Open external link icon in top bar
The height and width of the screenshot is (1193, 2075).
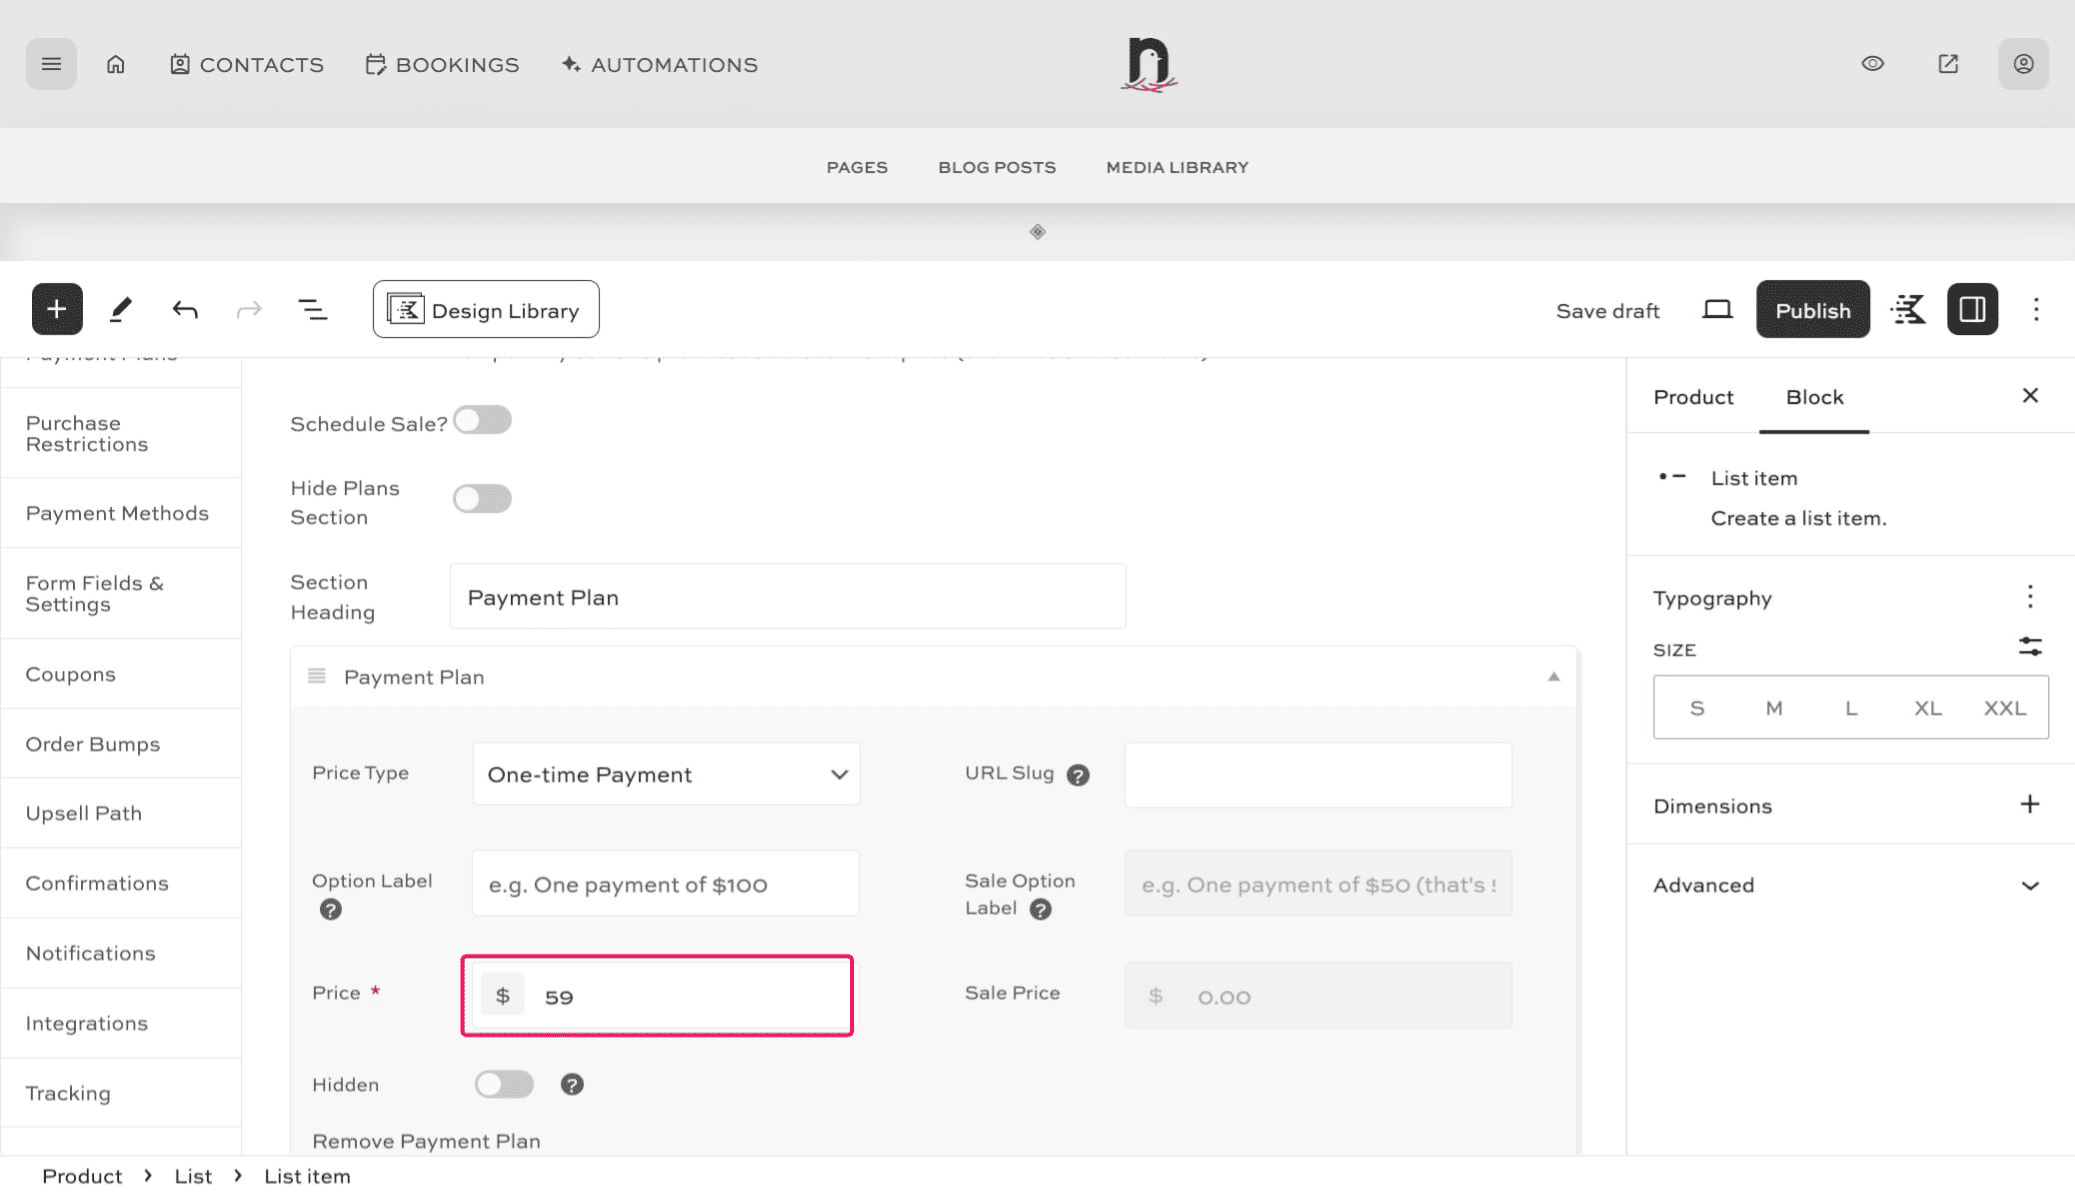[x=1947, y=63]
